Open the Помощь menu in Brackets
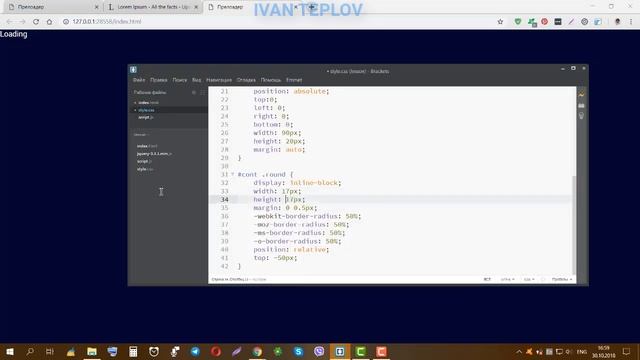 pyautogui.click(x=271, y=80)
